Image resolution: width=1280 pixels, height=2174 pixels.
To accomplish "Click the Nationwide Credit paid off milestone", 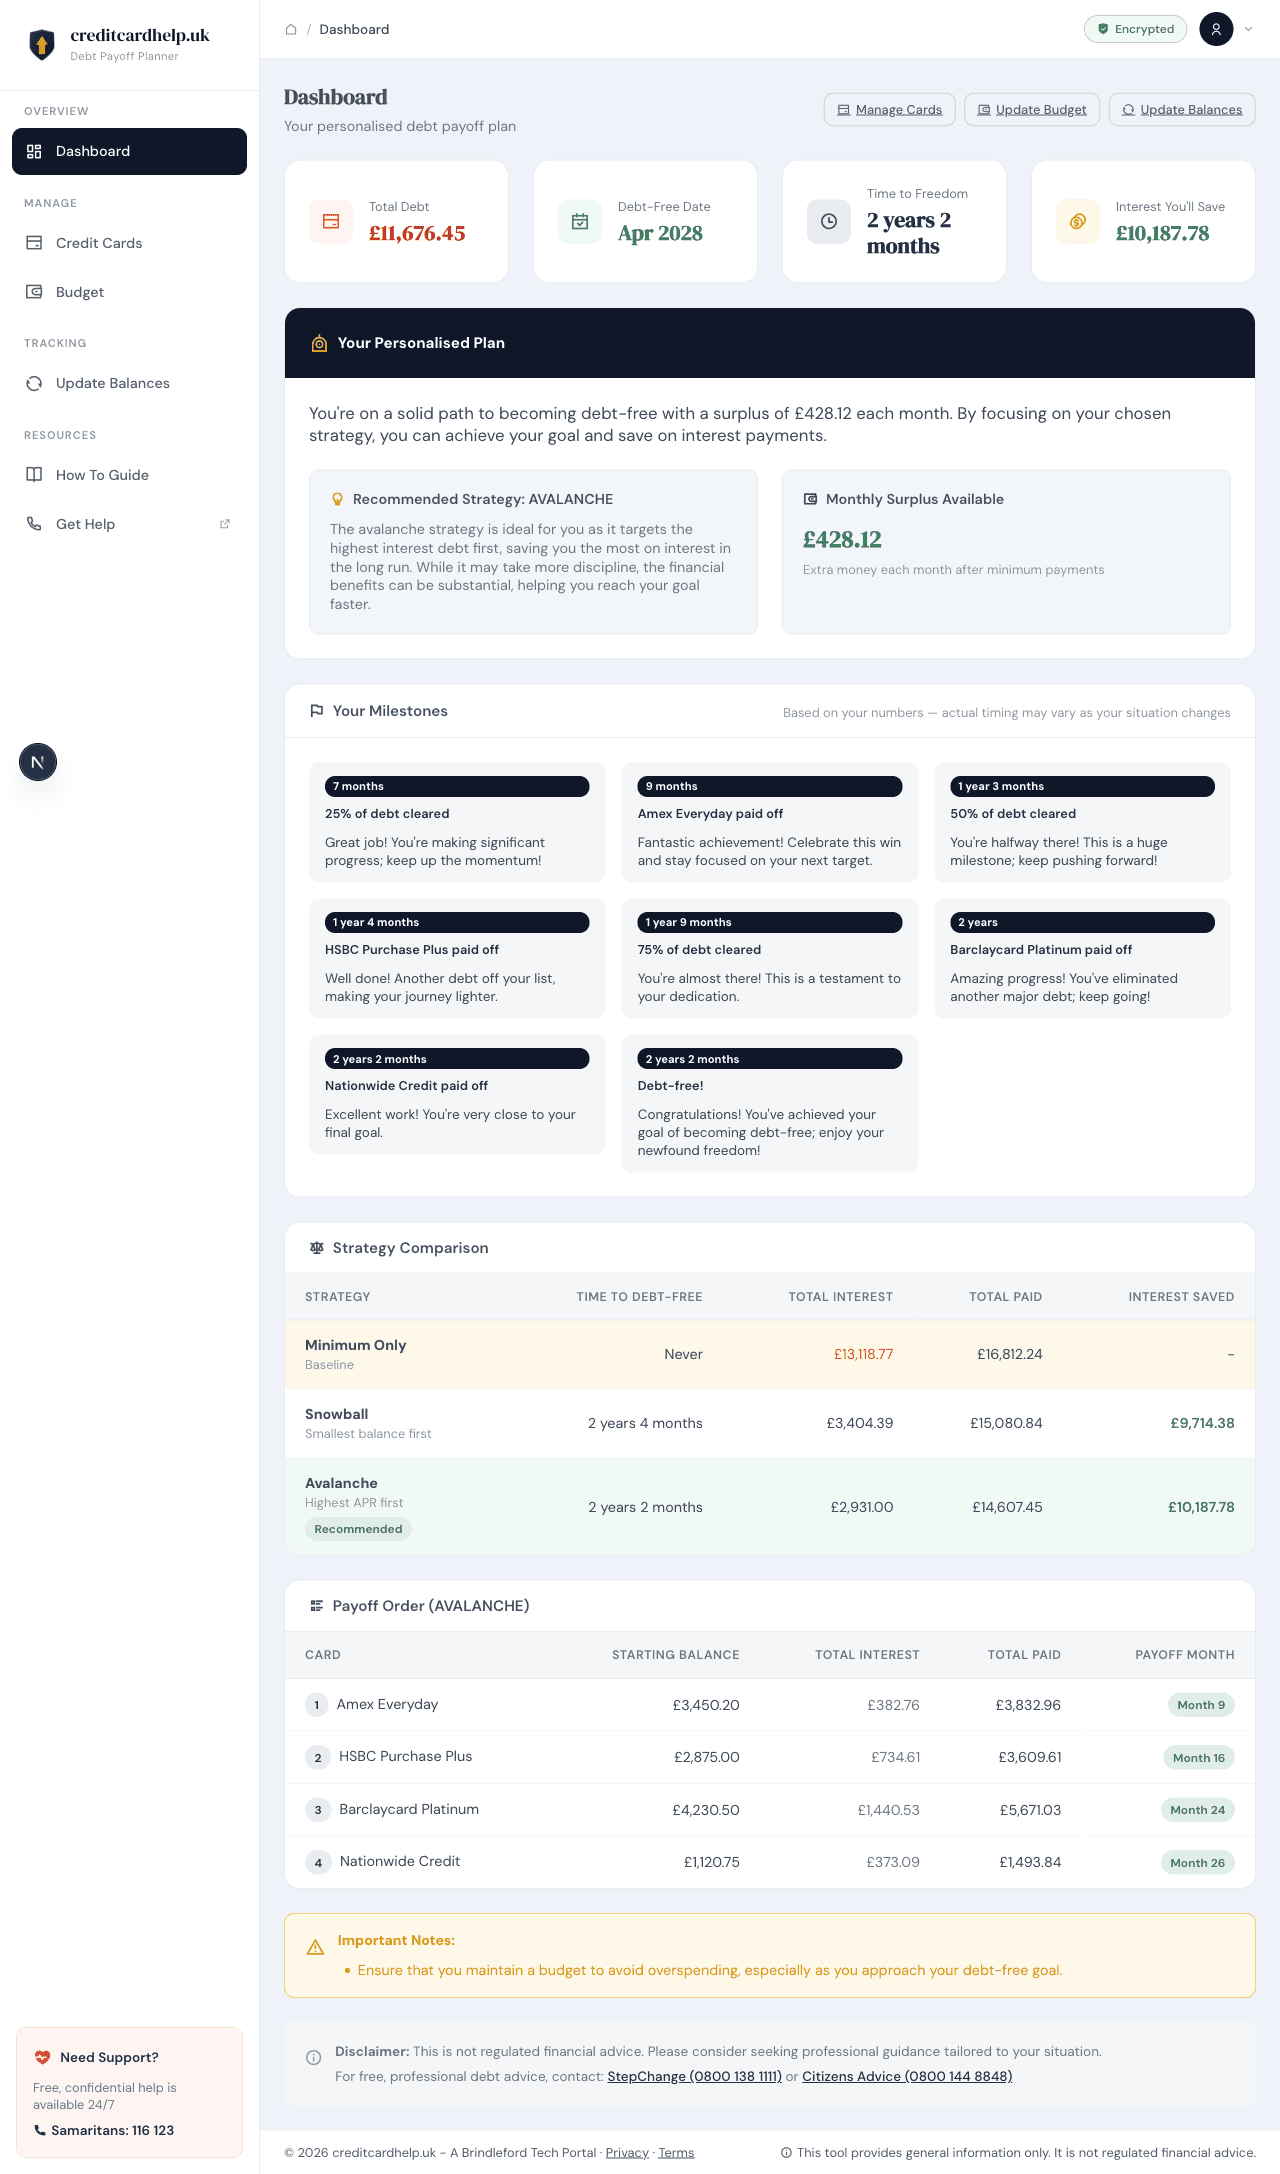I will coord(457,1094).
